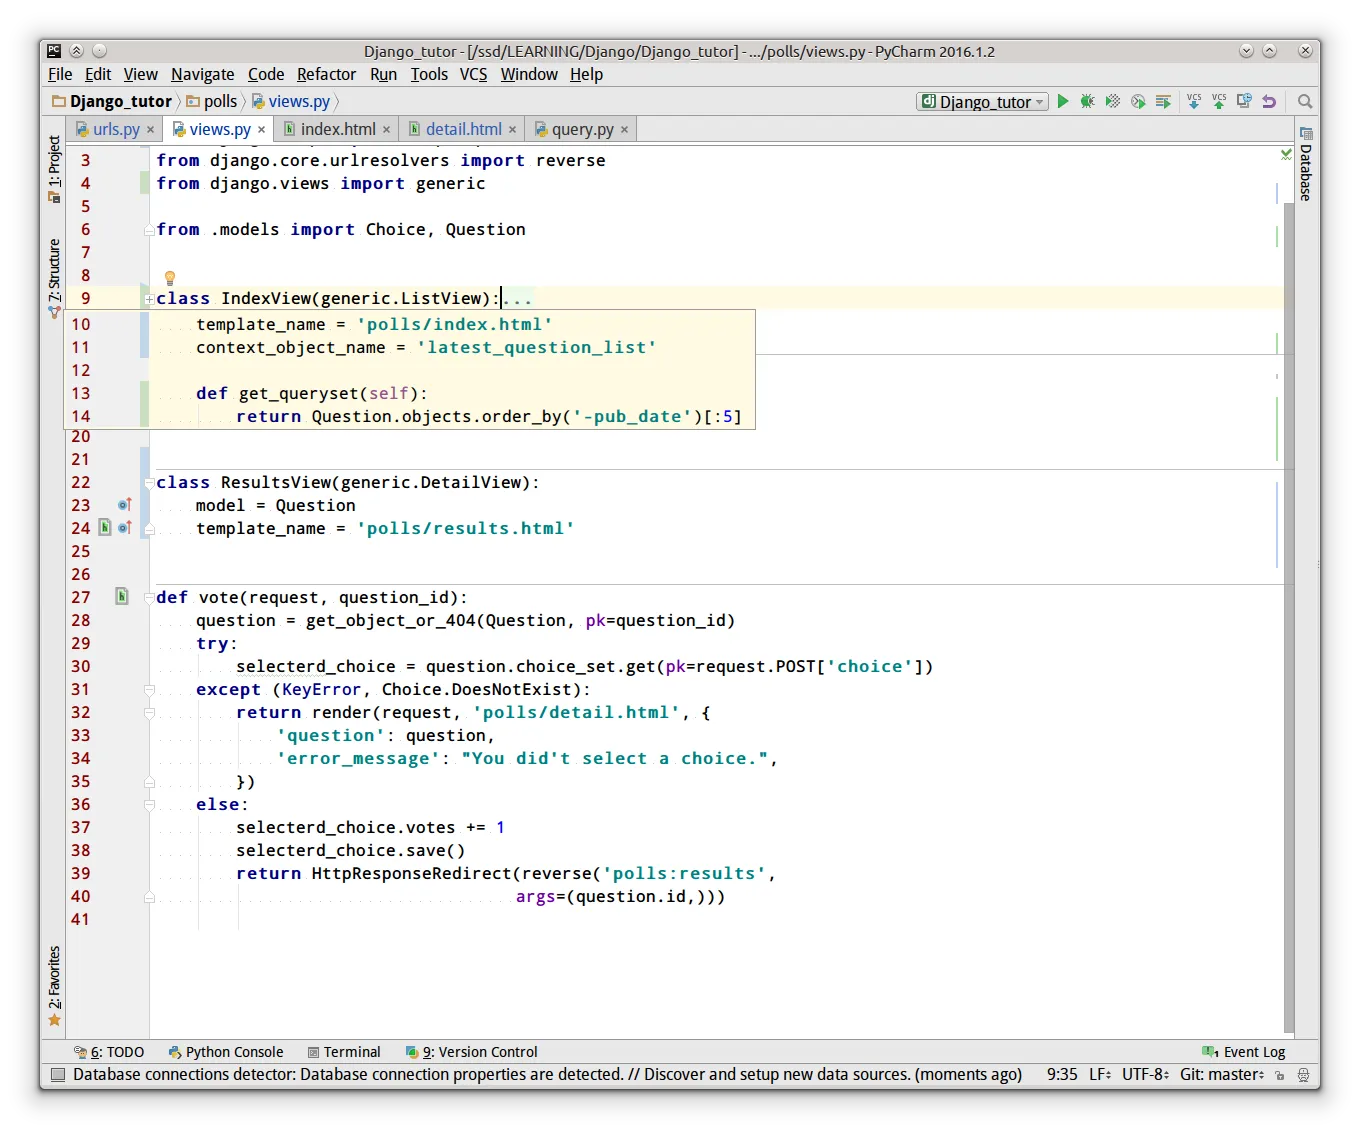This screenshot has width=1360, height=1129.
Task: Place cursor on the 'polls/results.html' string
Action: [x=465, y=529]
